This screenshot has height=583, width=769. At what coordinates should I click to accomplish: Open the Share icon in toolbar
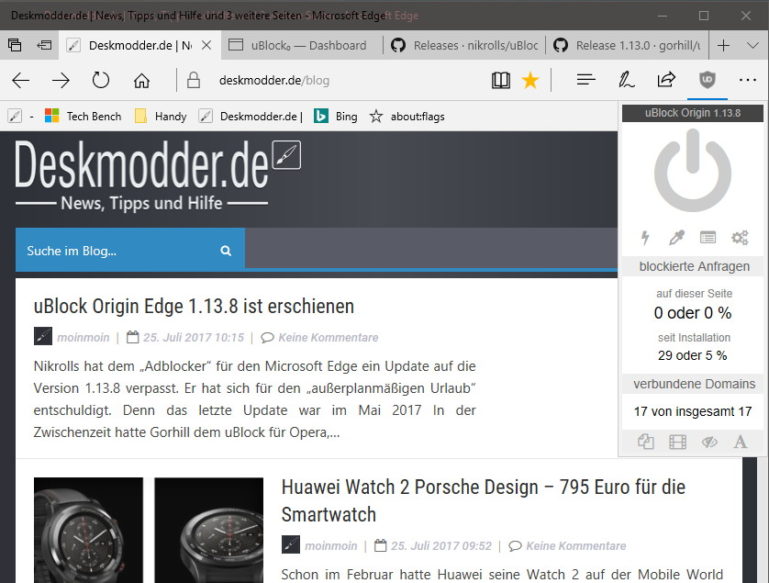(666, 79)
